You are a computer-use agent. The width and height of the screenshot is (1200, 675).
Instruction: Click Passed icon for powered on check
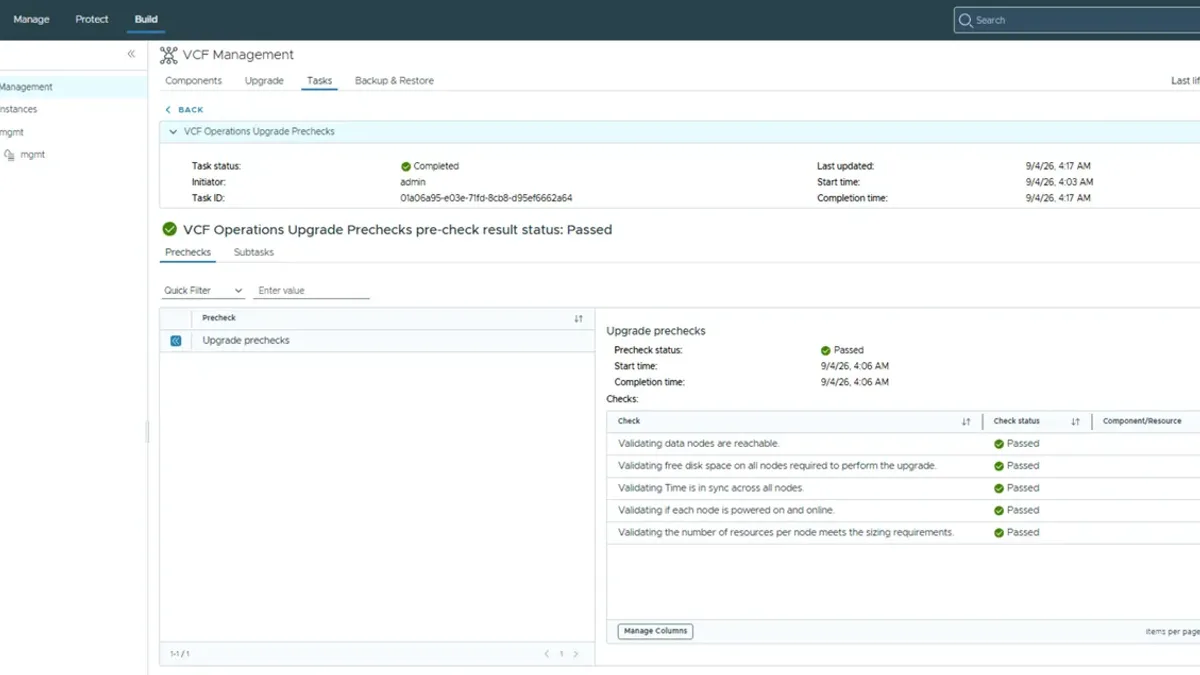click(x=999, y=510)
